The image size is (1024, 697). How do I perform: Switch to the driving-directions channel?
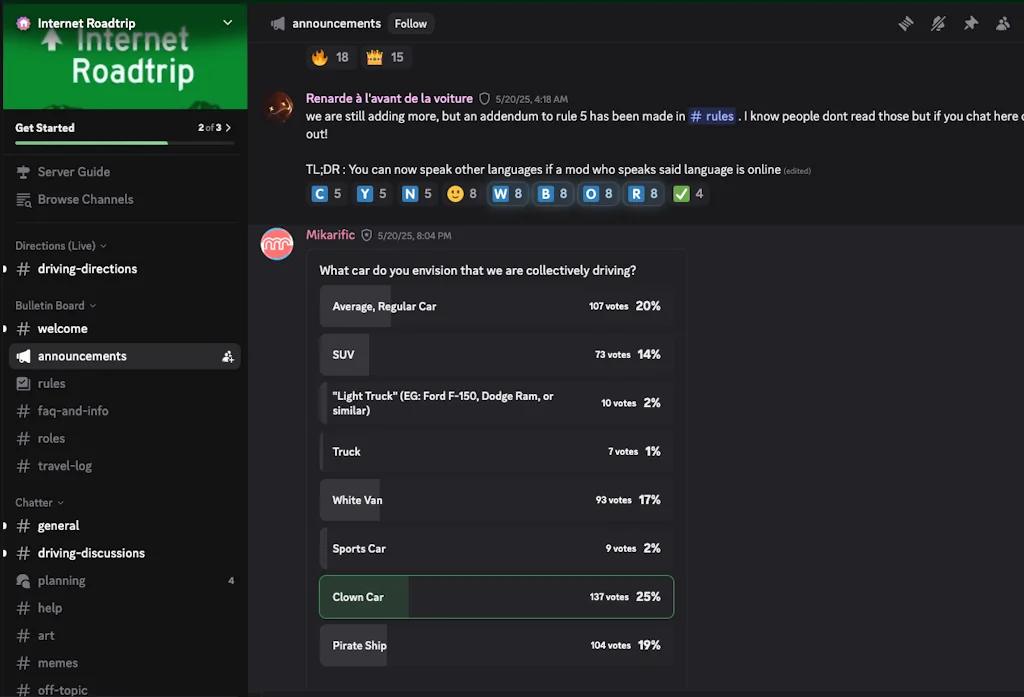87,269
